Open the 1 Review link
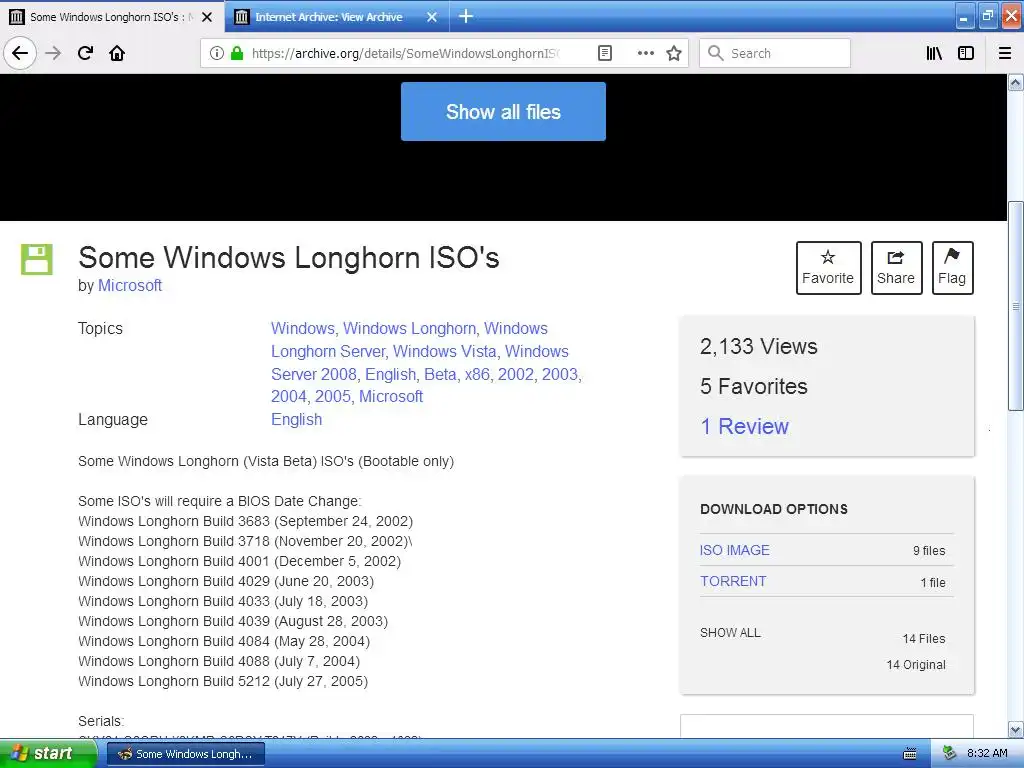The width and height of the screenshot is (1024, 768). [744, 426]
